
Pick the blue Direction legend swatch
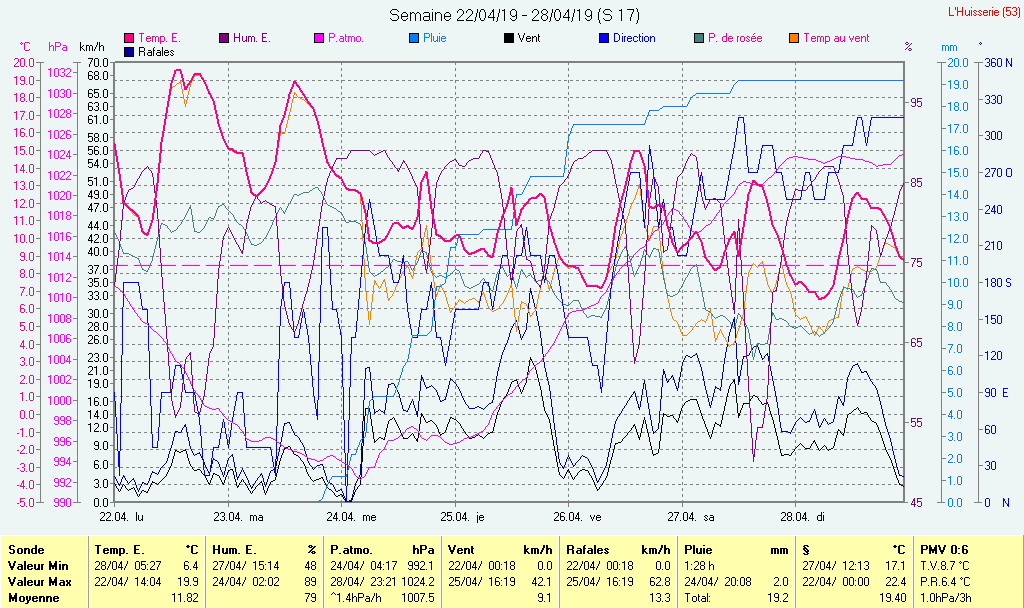(x=604, y=39)
